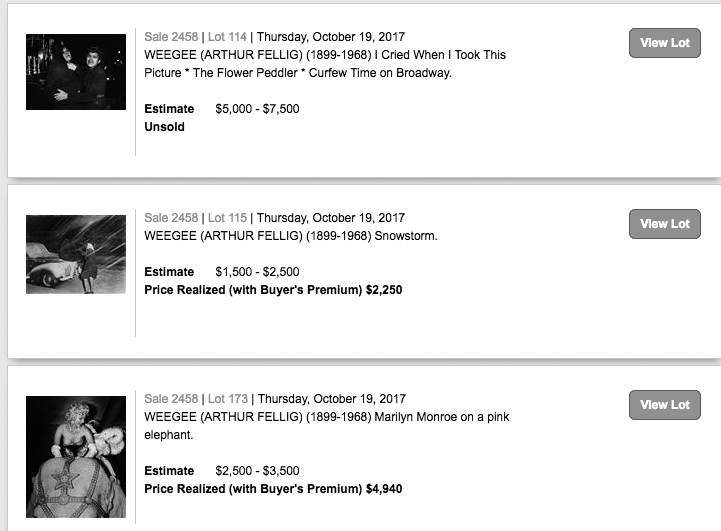Open the Lot 115 link
The image size is (721, 531).
(x=225, y=218)
